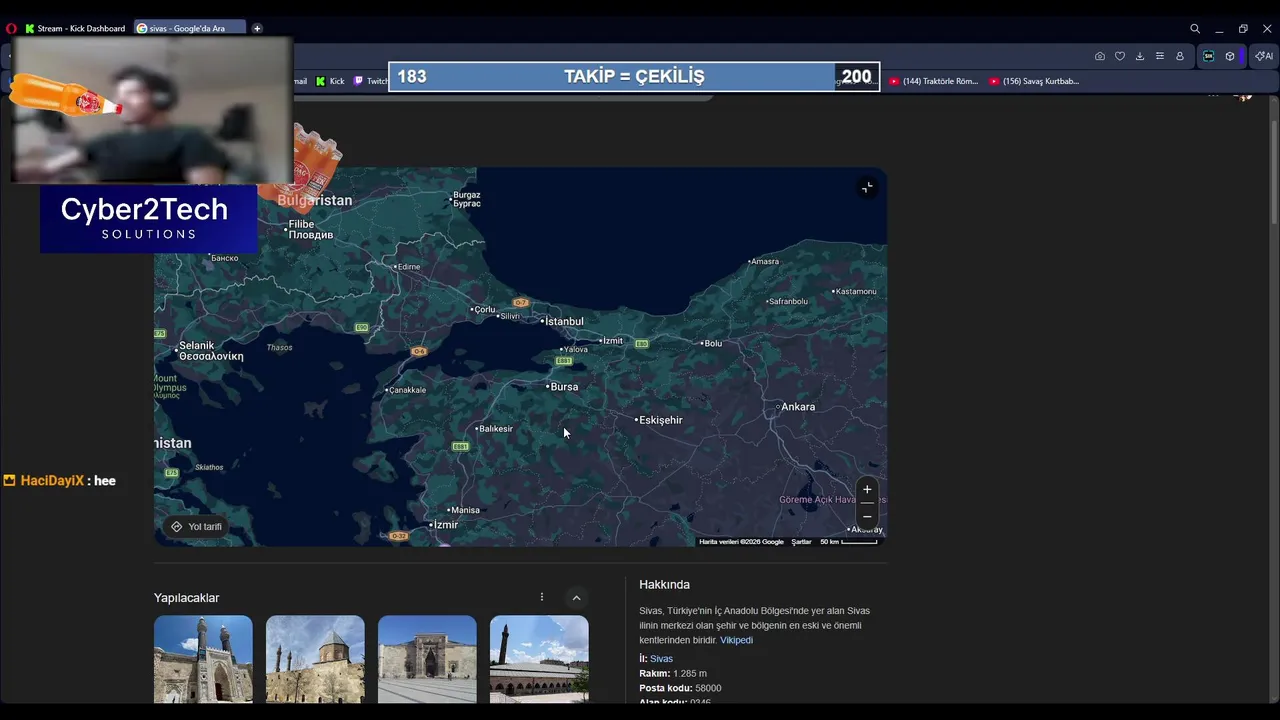Viewport: 1280px width, 720px height.
Task: Open the downloads icon
Action: point(1140,56)
